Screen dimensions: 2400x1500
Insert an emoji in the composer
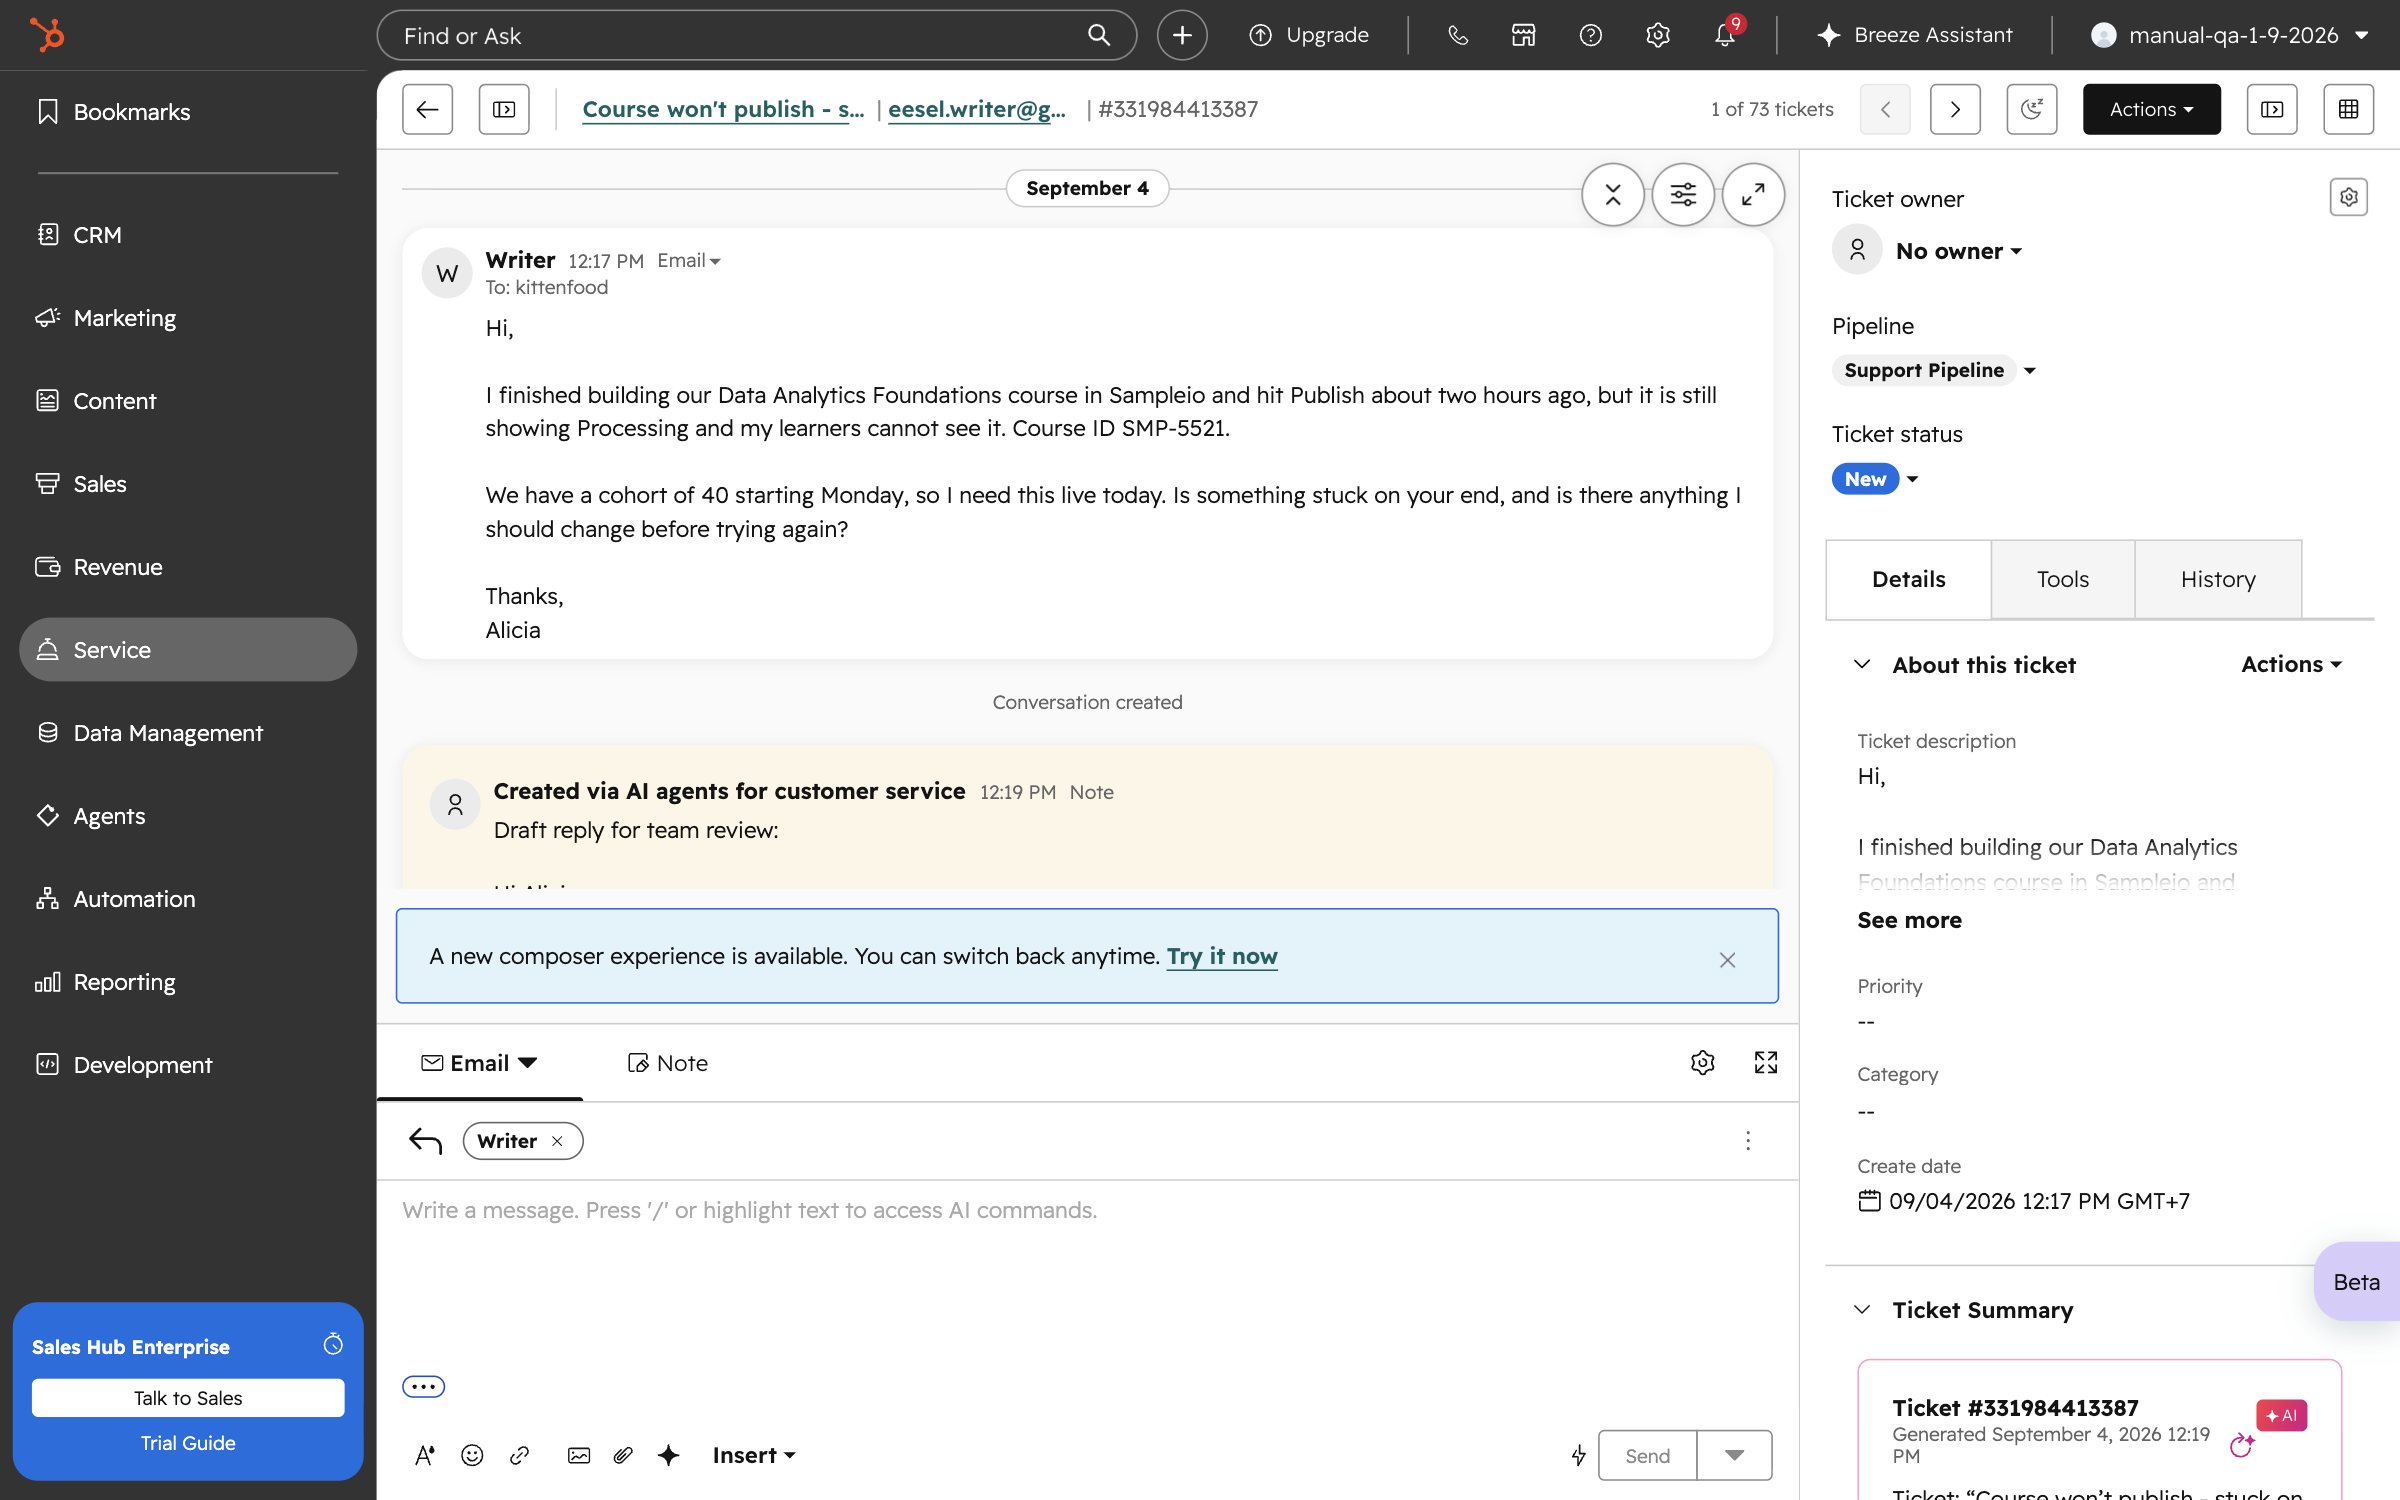[472, 1455]
